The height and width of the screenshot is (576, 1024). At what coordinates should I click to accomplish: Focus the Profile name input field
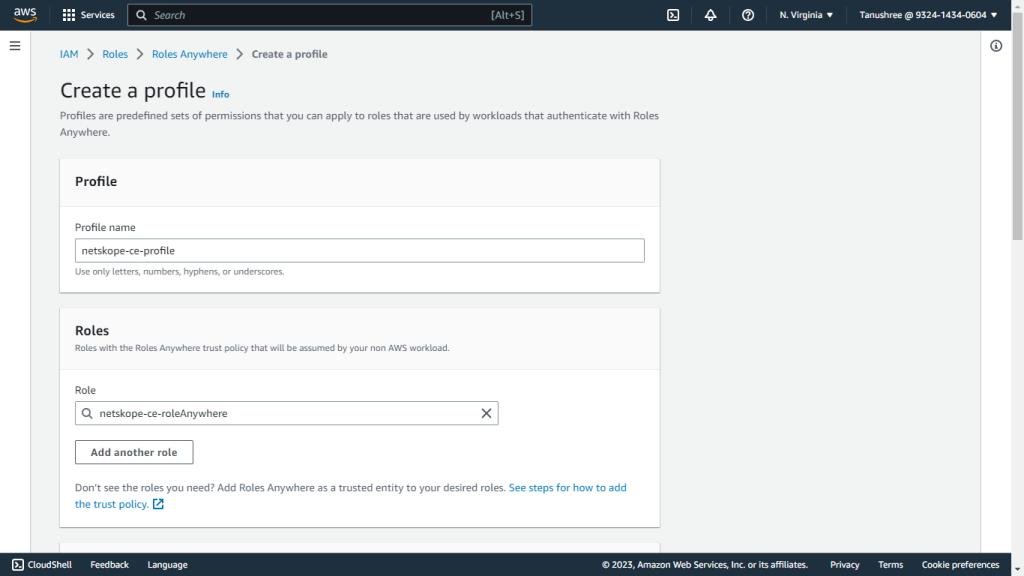click(359, 250)
